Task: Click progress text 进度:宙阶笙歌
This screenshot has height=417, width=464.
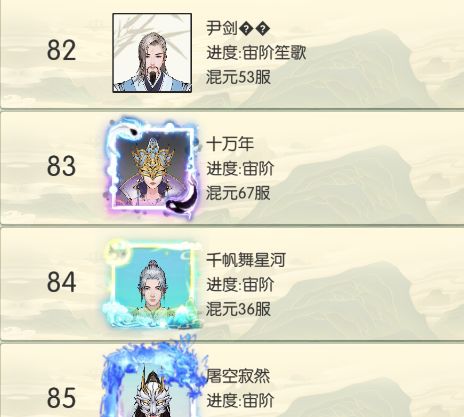Action: pos(256,53)
